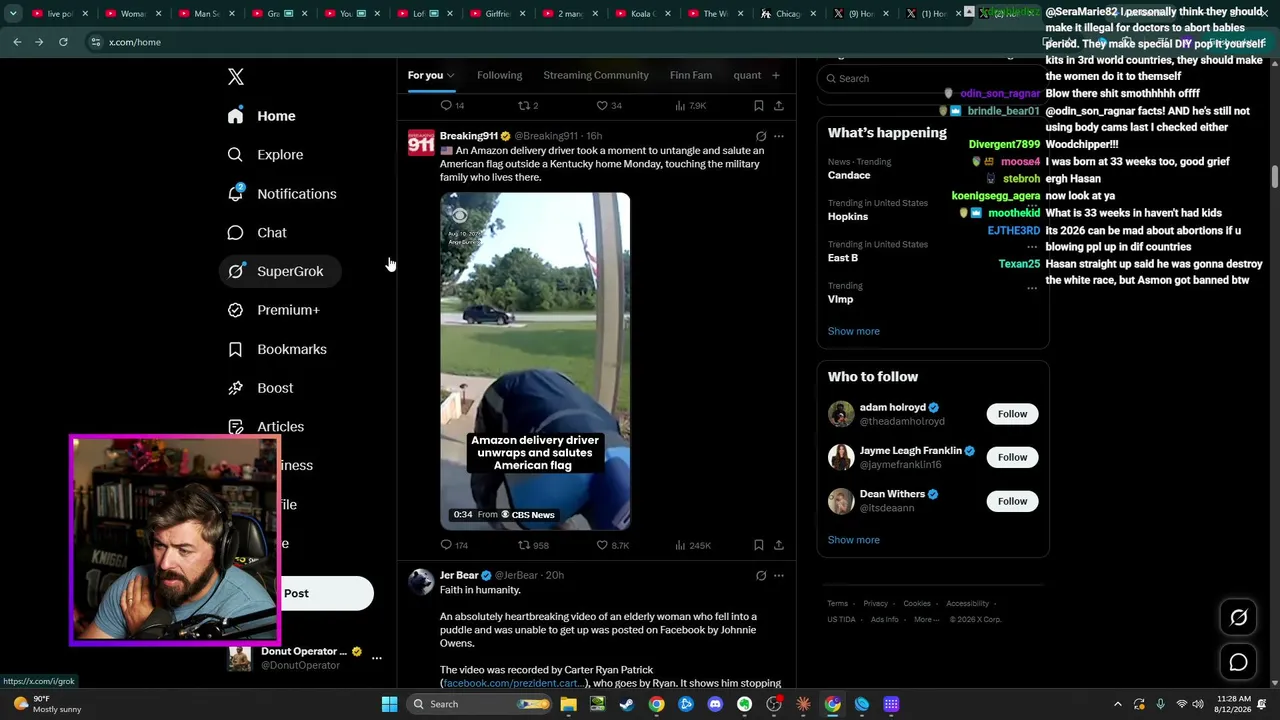Image resolution: width=1280 pixels, height=720 pixels.
Task: Add a new timeline tab with plus
Action: [x=775, y=75]
